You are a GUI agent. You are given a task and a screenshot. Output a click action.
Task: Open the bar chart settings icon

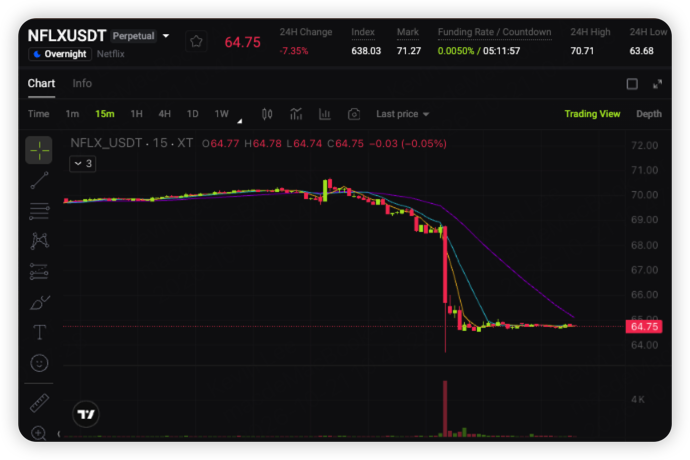pyautogui.click(x=325, y=114)
